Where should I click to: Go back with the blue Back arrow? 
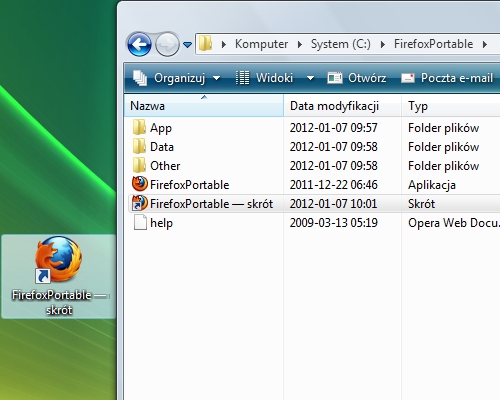click(139, 44)
